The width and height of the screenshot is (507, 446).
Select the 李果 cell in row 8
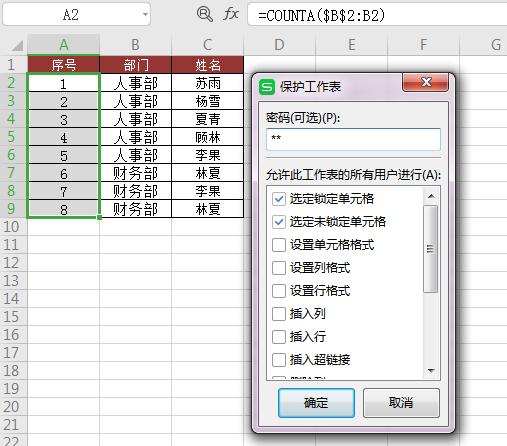[x=208, y=191]
